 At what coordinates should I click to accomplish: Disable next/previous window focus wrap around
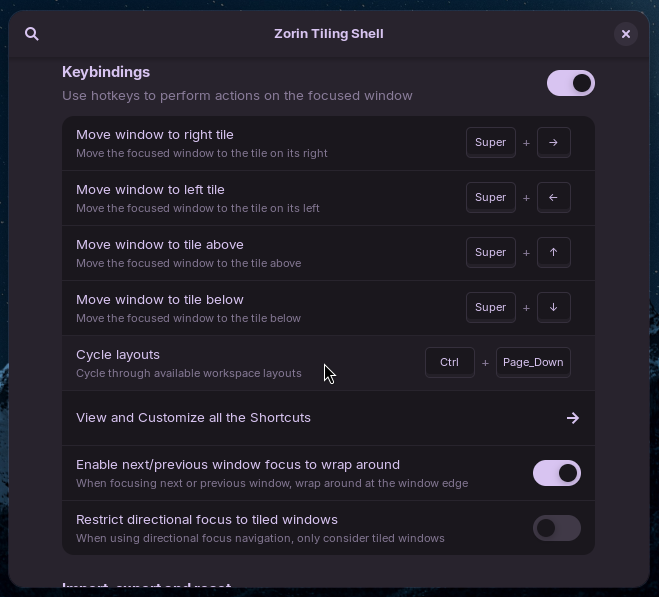coord(557,473)
